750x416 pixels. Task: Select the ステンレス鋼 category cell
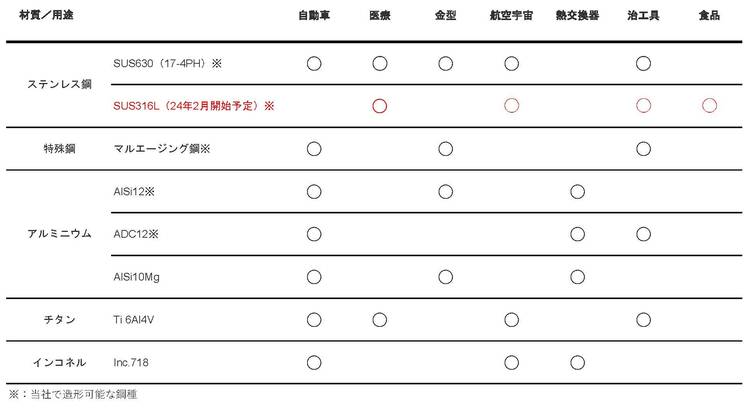(59, 85)
